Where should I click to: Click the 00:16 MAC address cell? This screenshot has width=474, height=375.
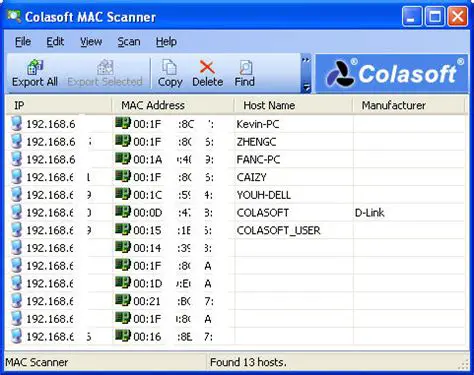pos(173,337)
